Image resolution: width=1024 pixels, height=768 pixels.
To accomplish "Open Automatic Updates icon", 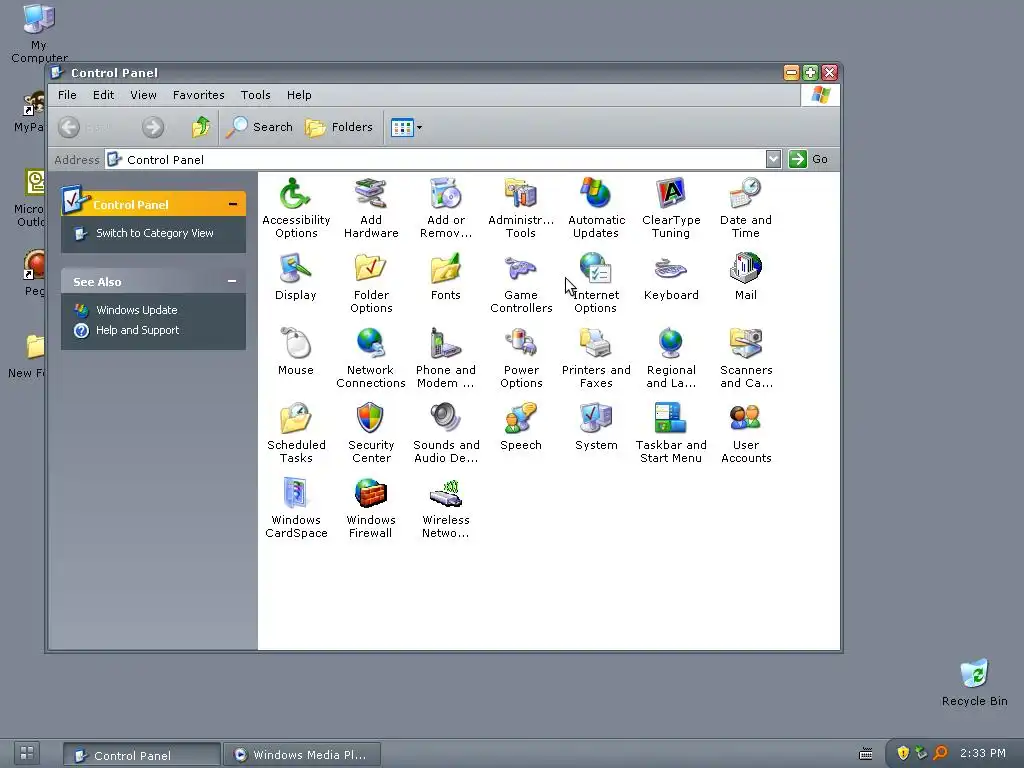I will (596, 208).
